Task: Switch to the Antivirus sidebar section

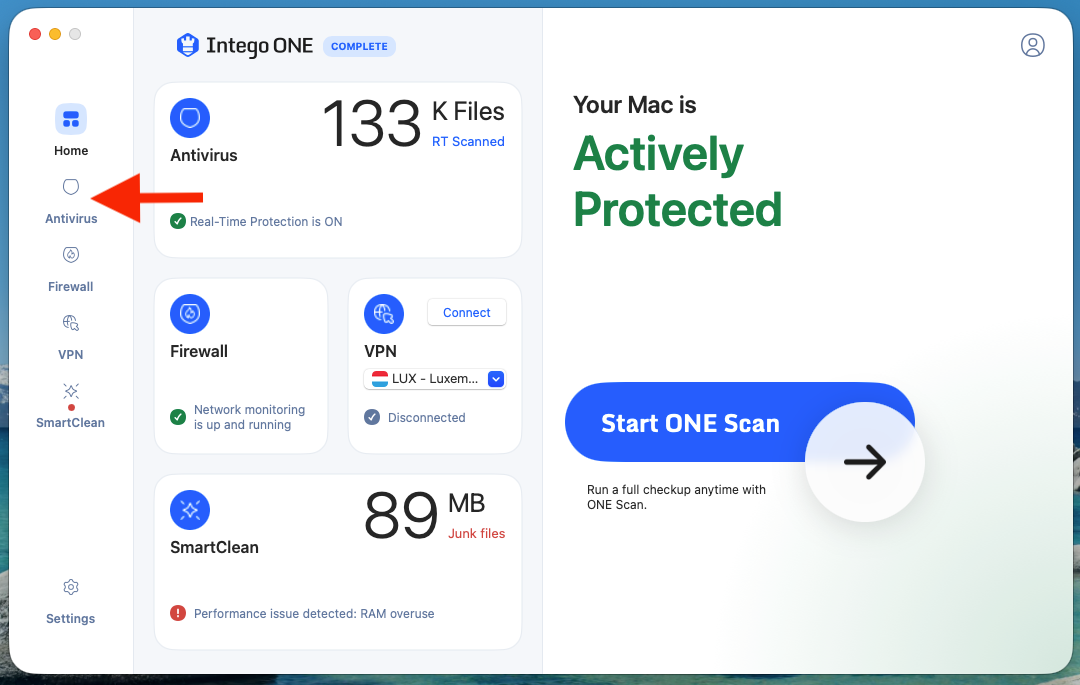Action: click(71, 219)
